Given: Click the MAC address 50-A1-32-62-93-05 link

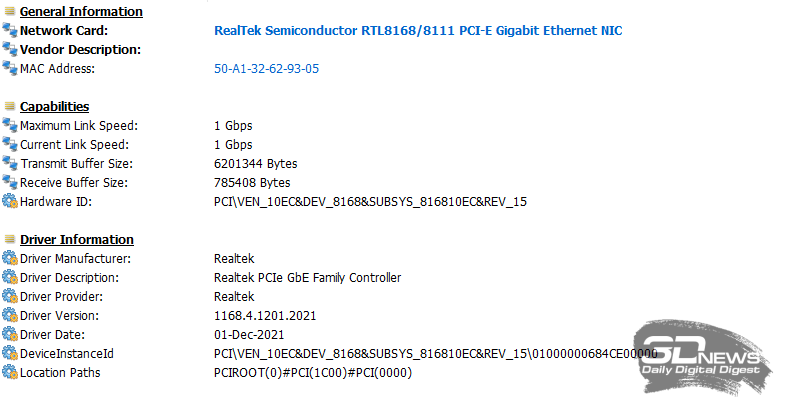Looking at the screenshot, I should pos(267,69).
